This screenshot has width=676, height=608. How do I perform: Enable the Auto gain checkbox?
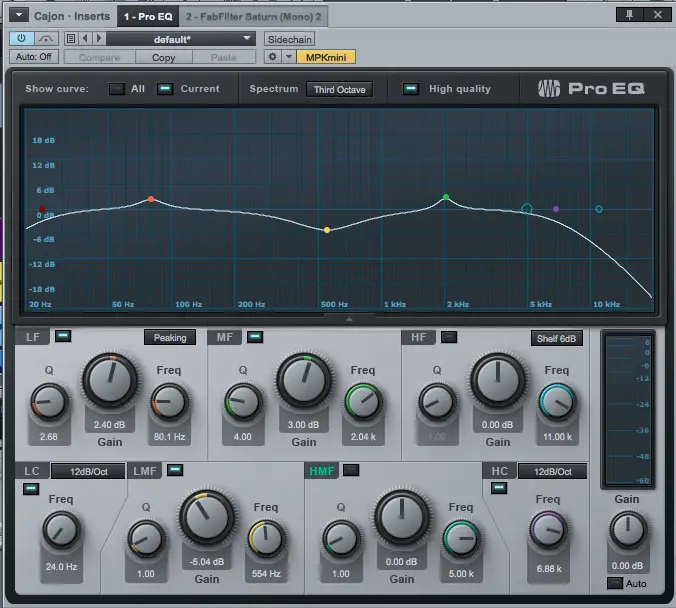tap(615, 583)
